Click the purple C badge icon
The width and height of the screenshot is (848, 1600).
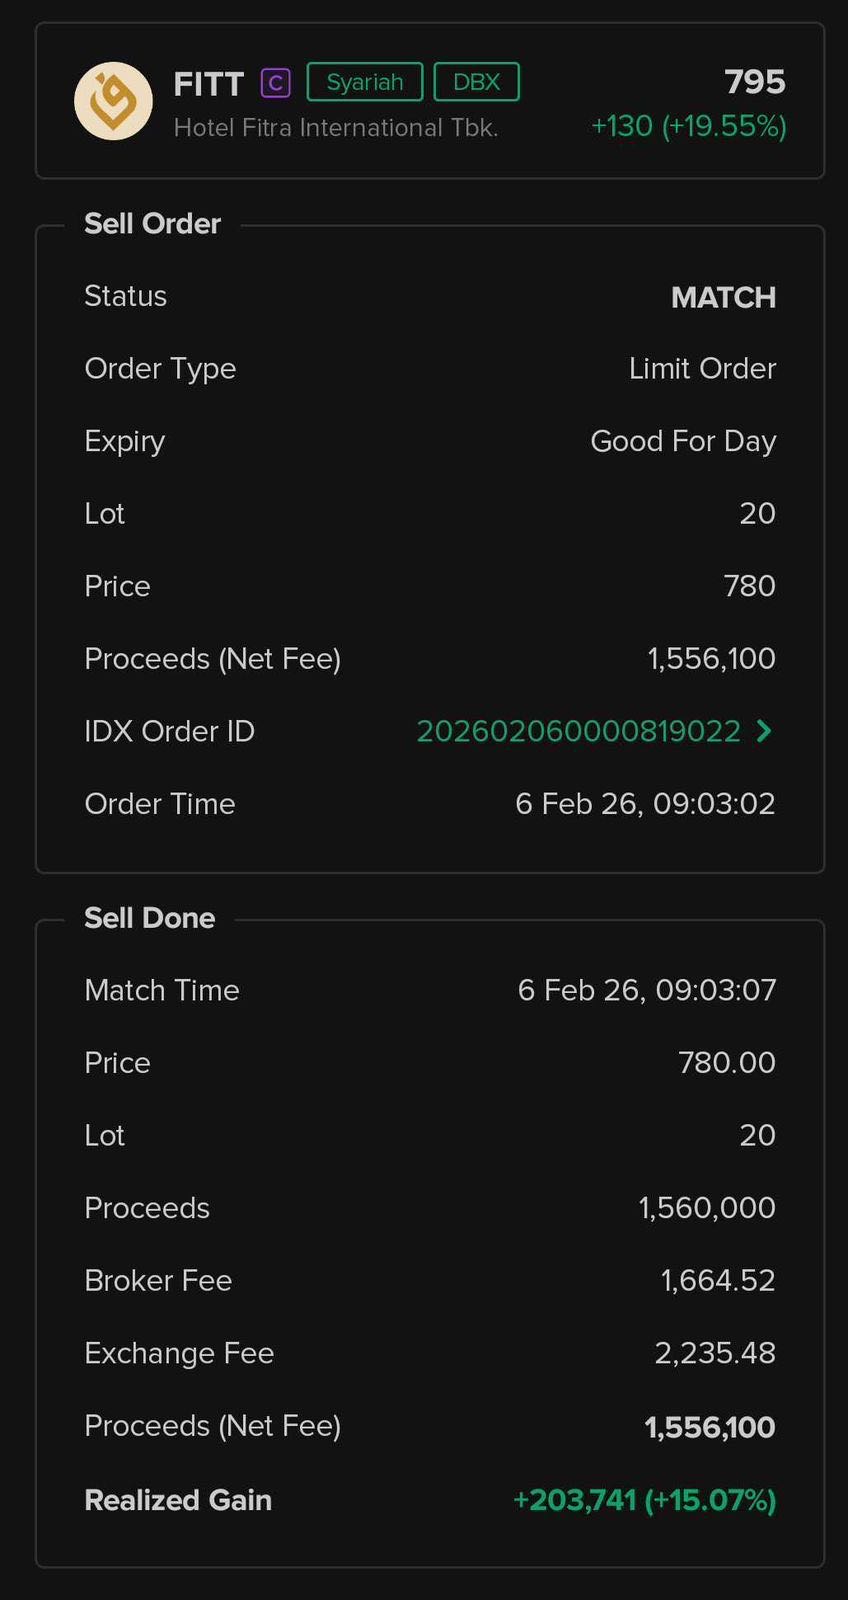[275, 83]
